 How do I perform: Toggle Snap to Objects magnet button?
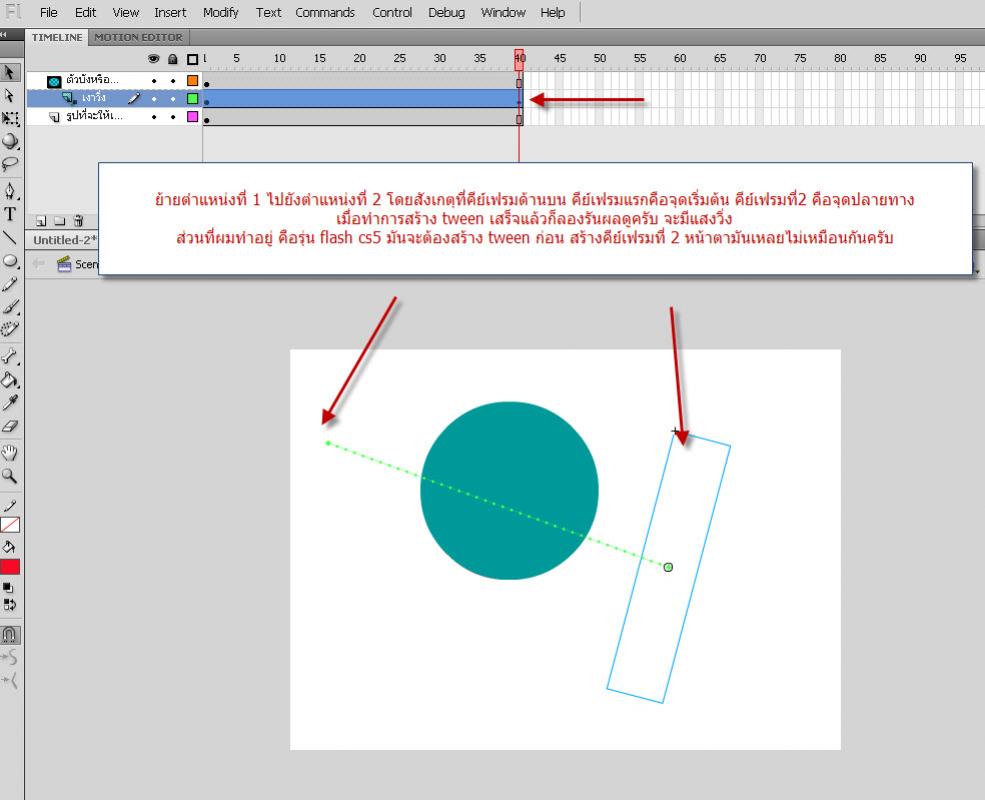coord(10,635)
